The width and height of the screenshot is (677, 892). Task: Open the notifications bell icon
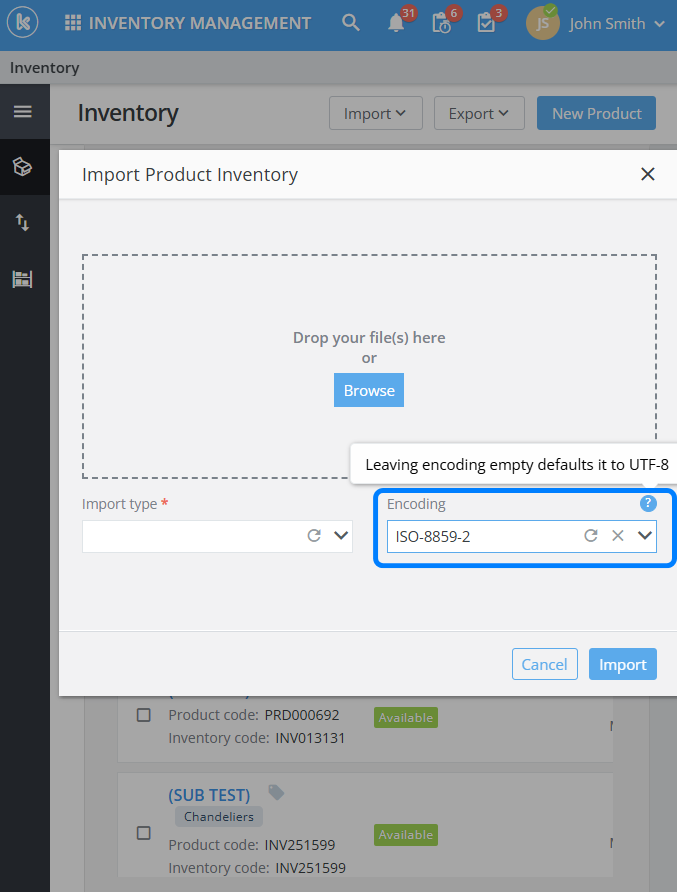point(397,23)
